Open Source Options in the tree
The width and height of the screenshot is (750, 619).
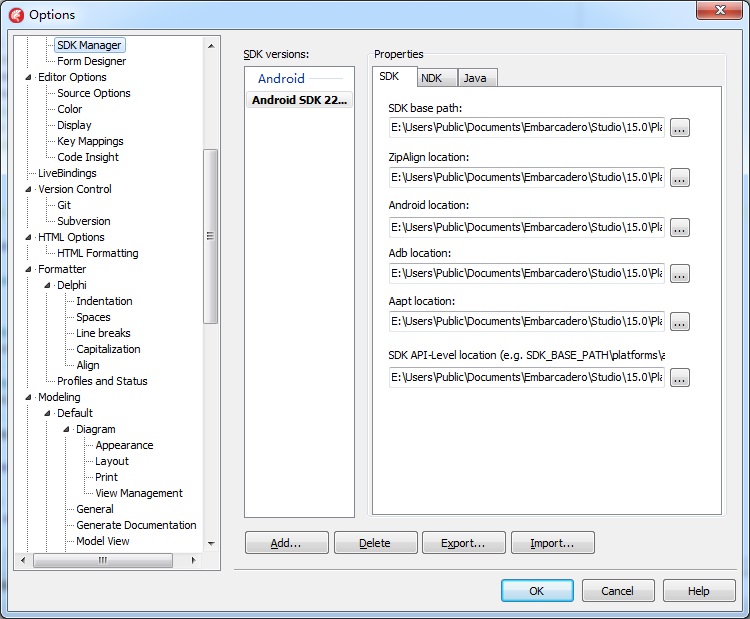[x=94, y=93]
